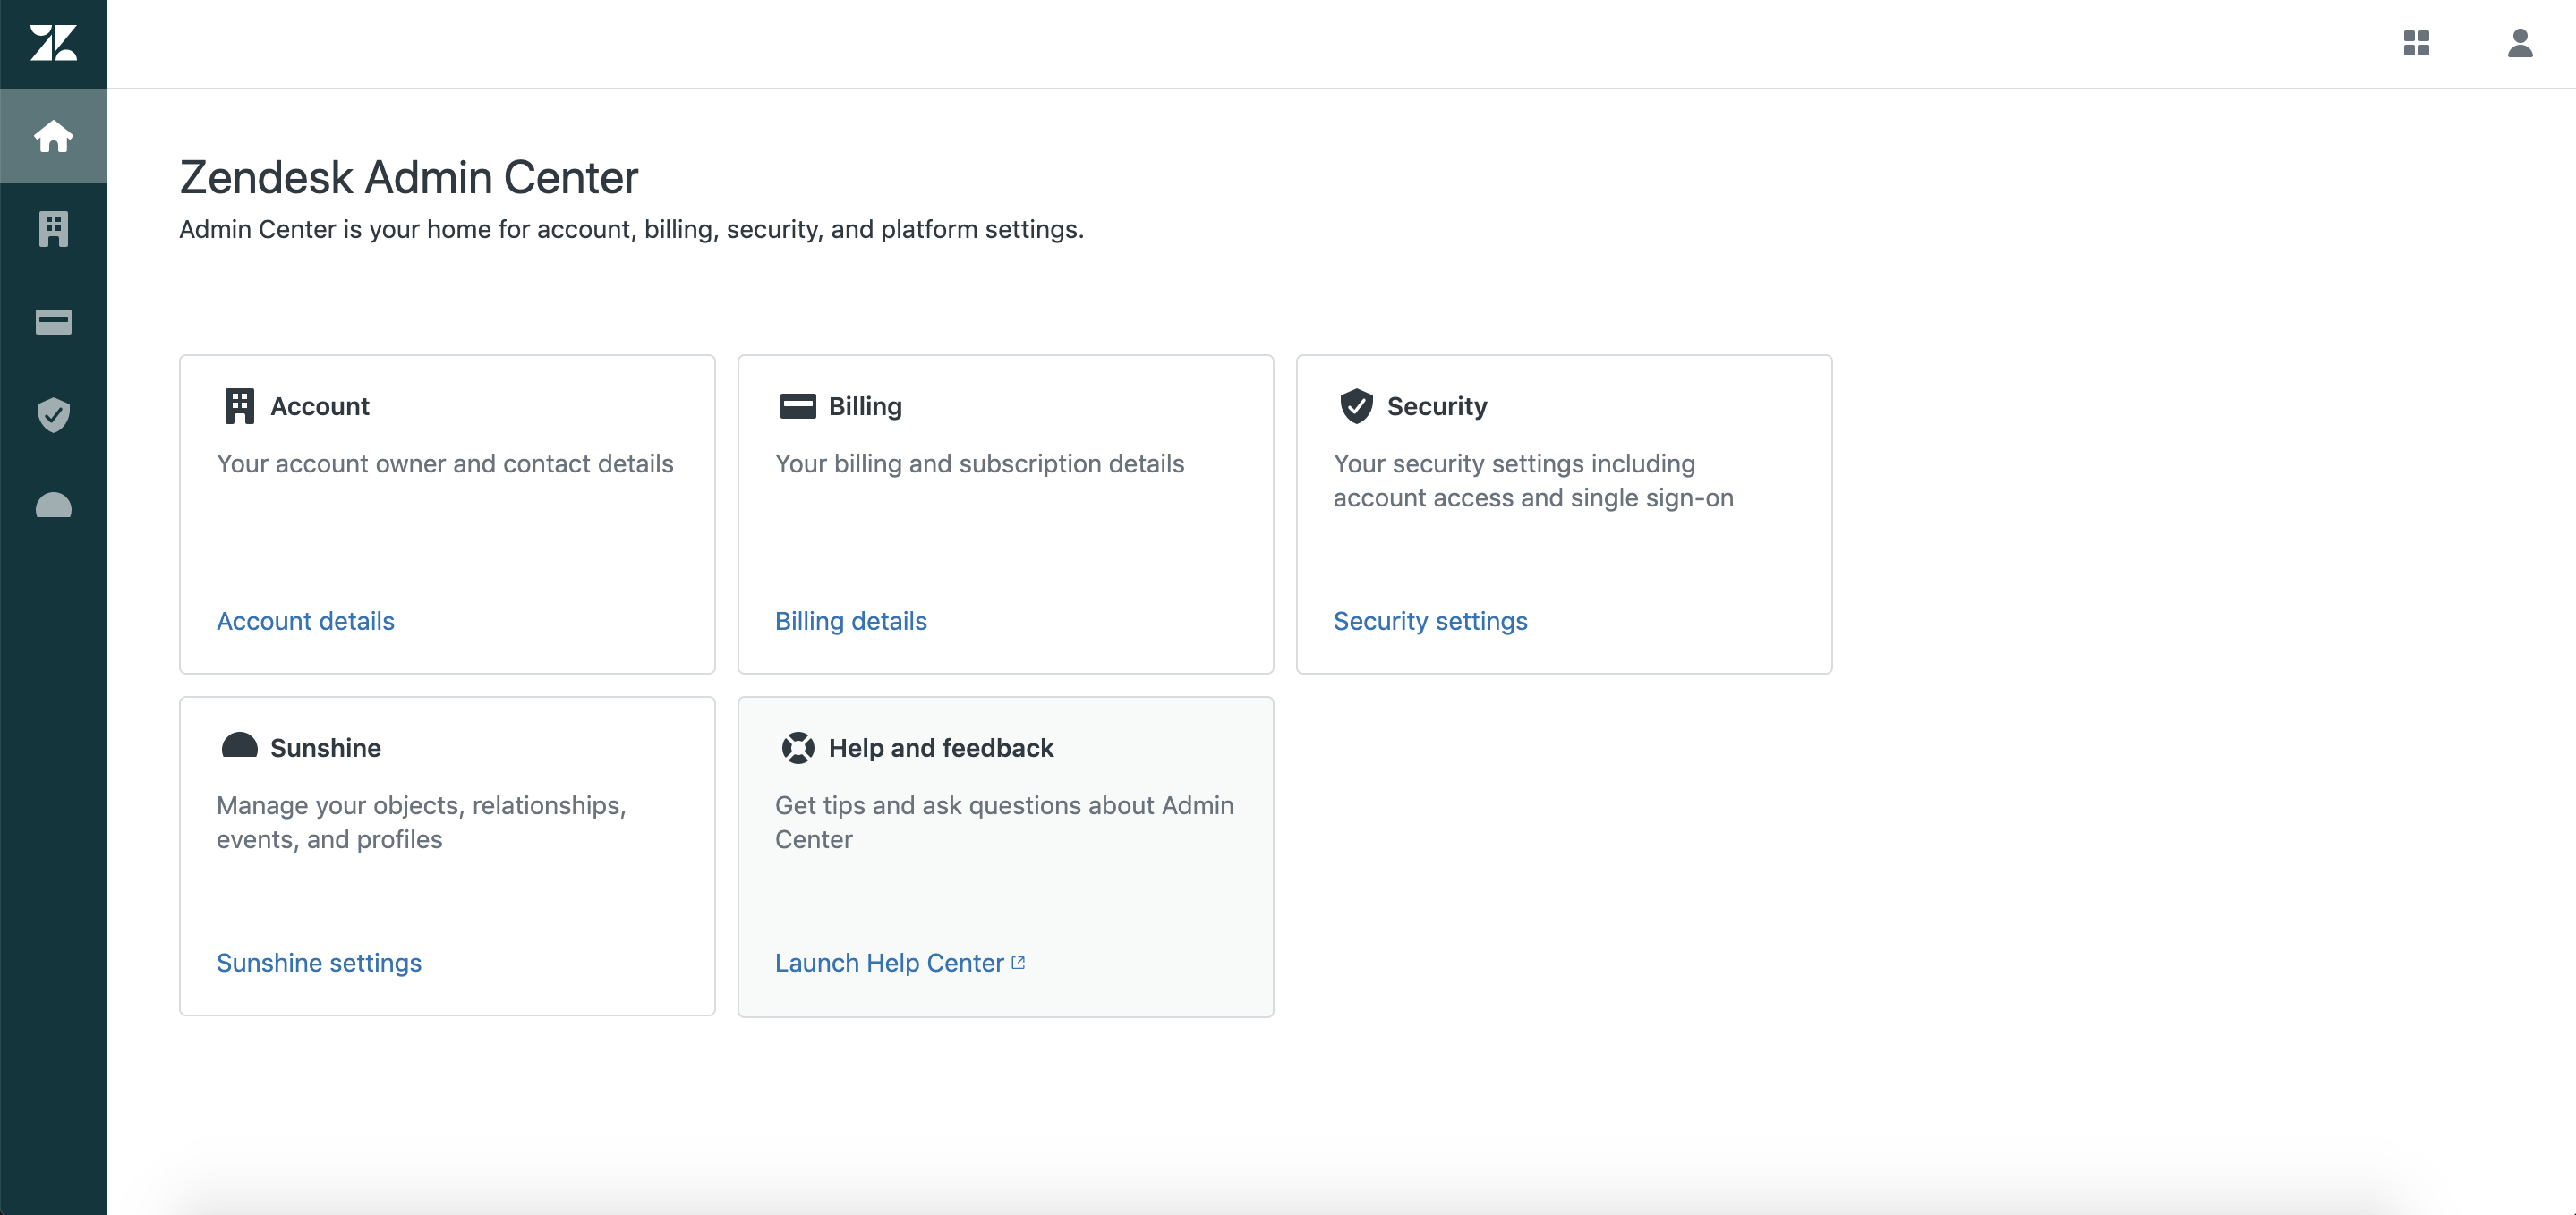
Task: Click 'Admin Center is your home' subtitle
Action: (x=631, y=229)
